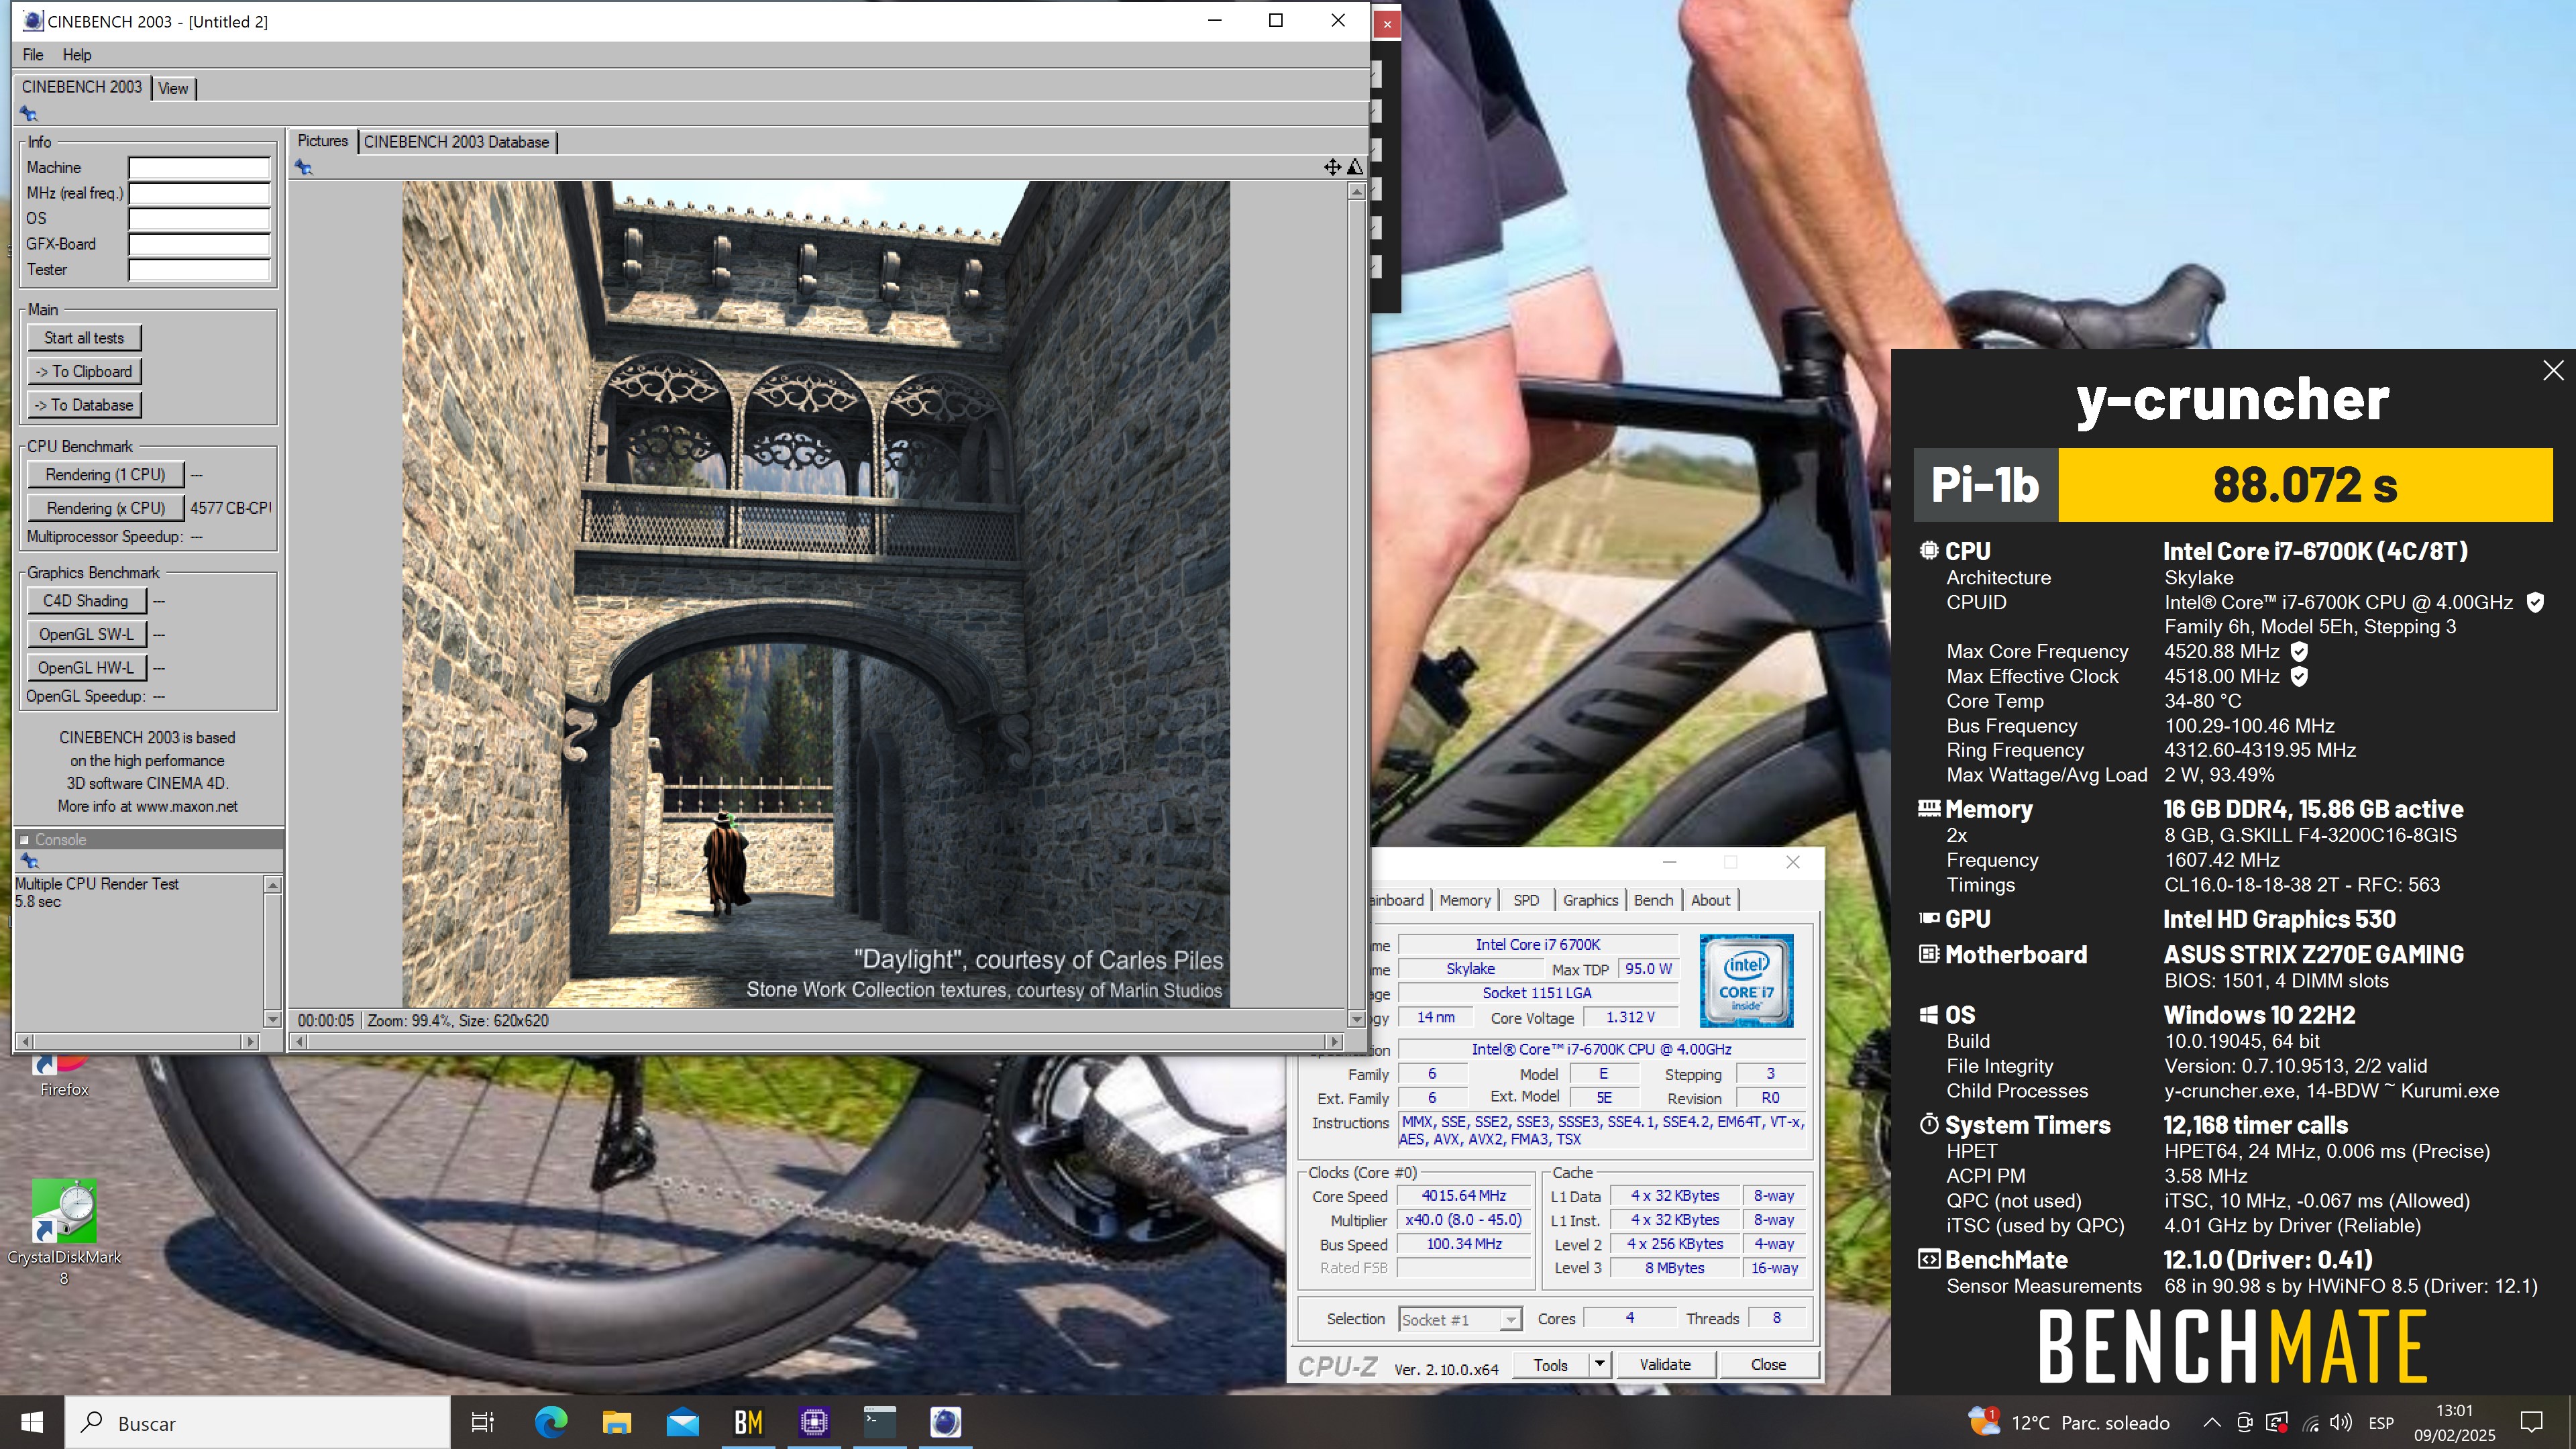This screenshot has width=2576, height=1449.
Task: Open File Explorer from taskbar
Action: [x=616, y=1422]
